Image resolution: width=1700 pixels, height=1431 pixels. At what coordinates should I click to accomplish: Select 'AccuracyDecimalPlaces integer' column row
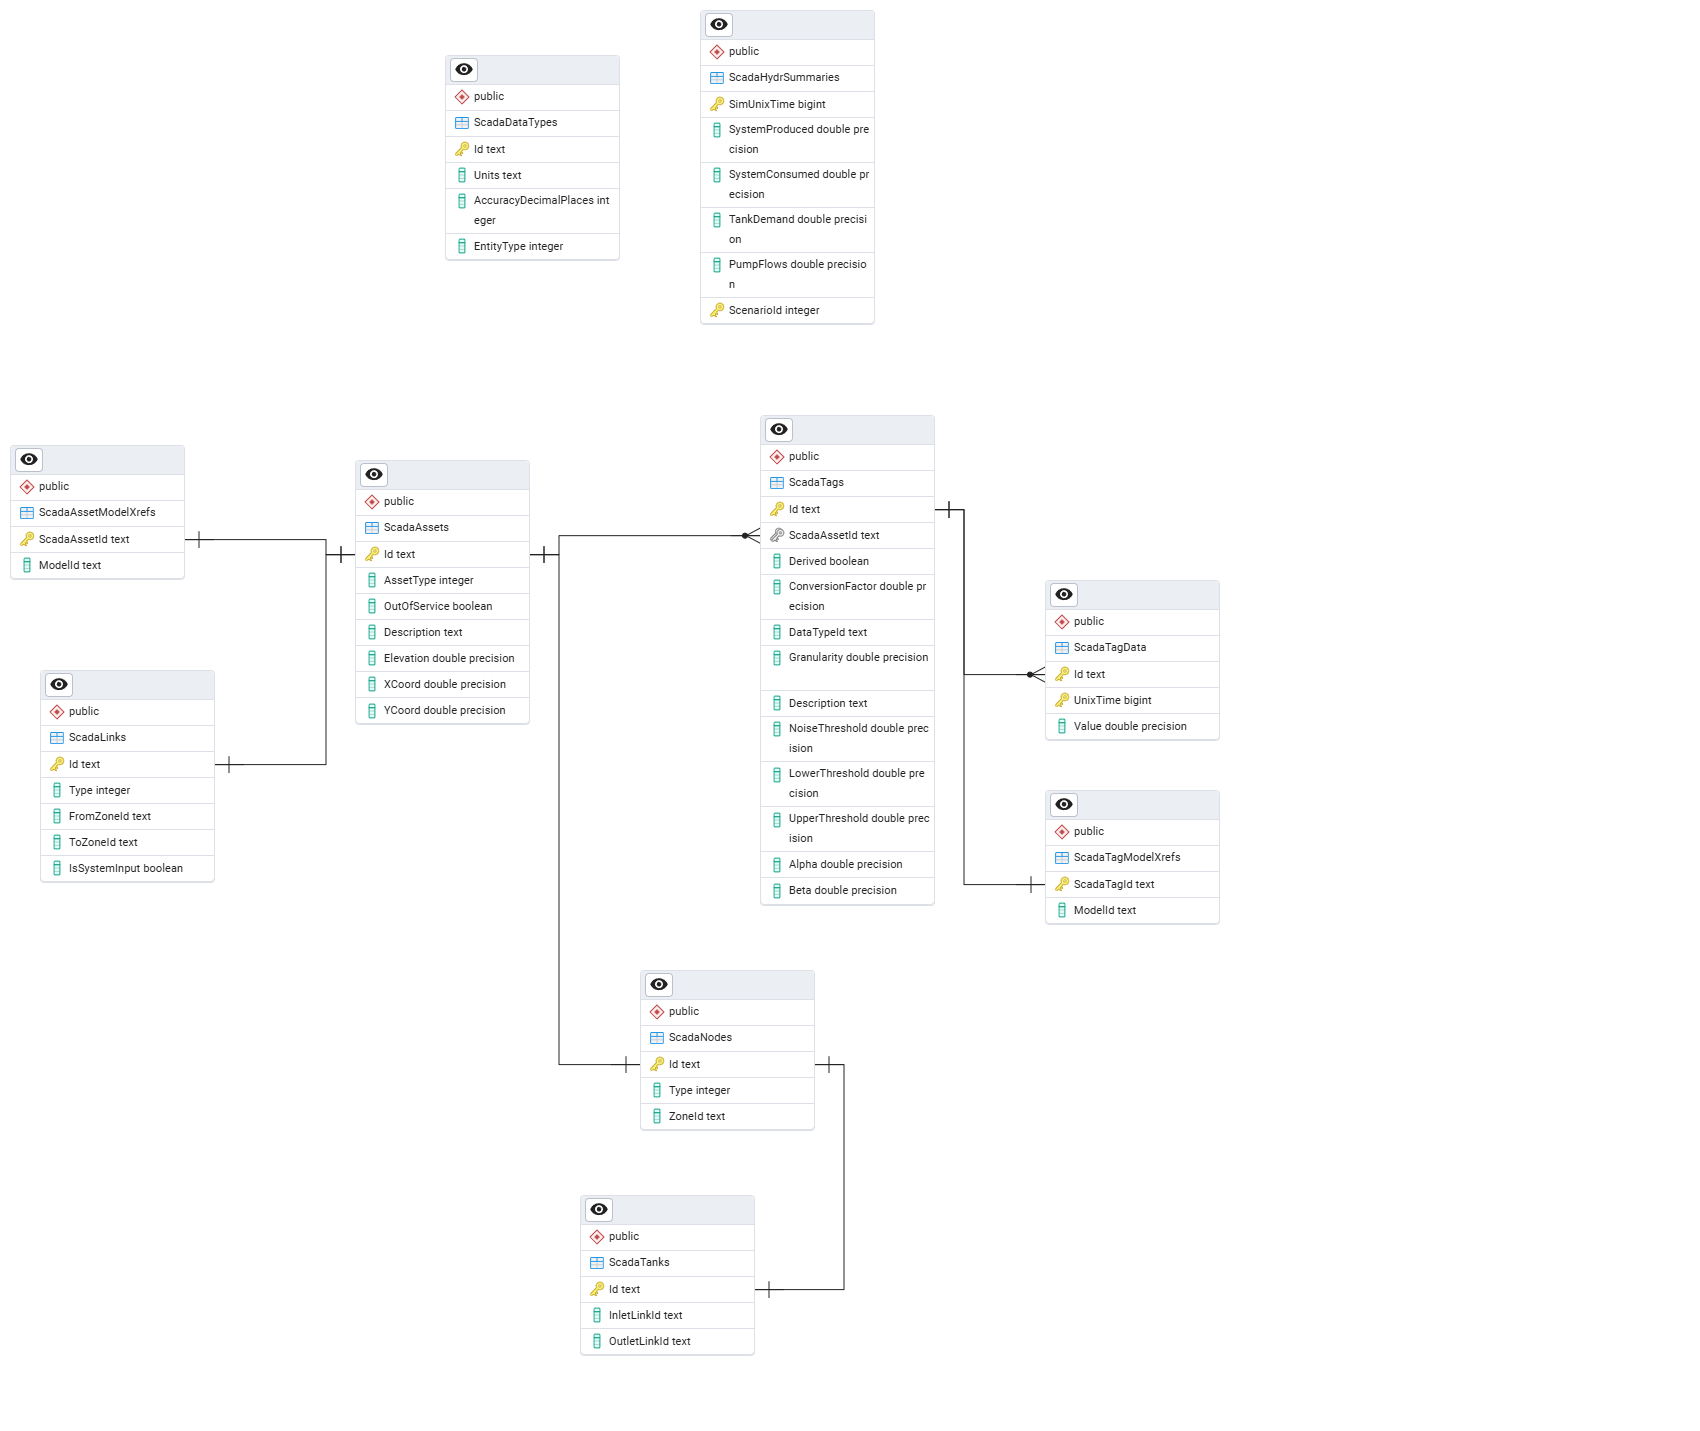click(532, 211)
